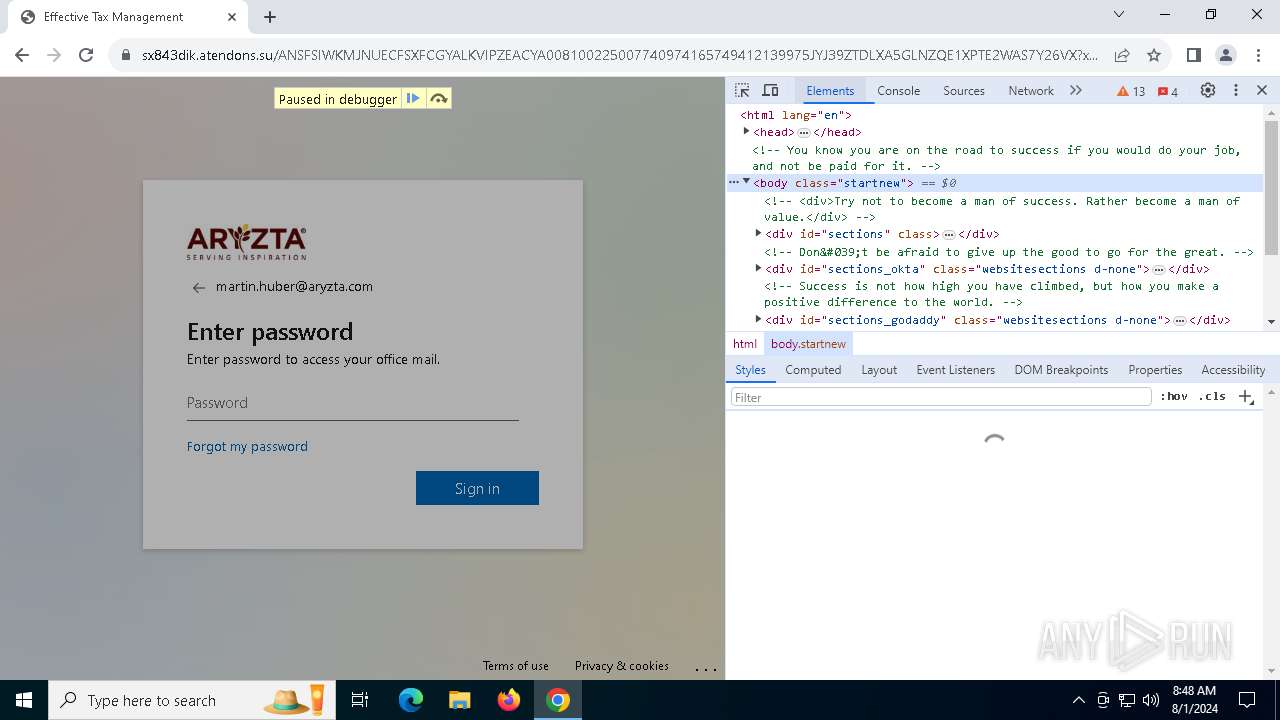Viewport: 1280px width, 720px height.
Task: Show hidden system tray icons
Action: 1078,700
